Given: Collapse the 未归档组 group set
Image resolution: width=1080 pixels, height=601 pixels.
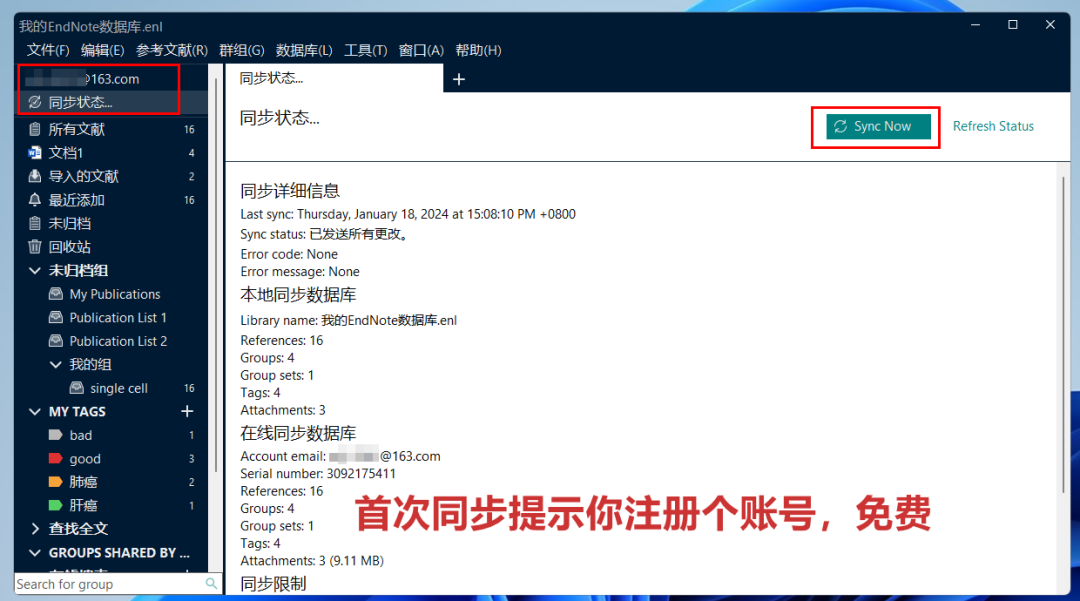Looking at the screenshot, I should pos(34,271).
